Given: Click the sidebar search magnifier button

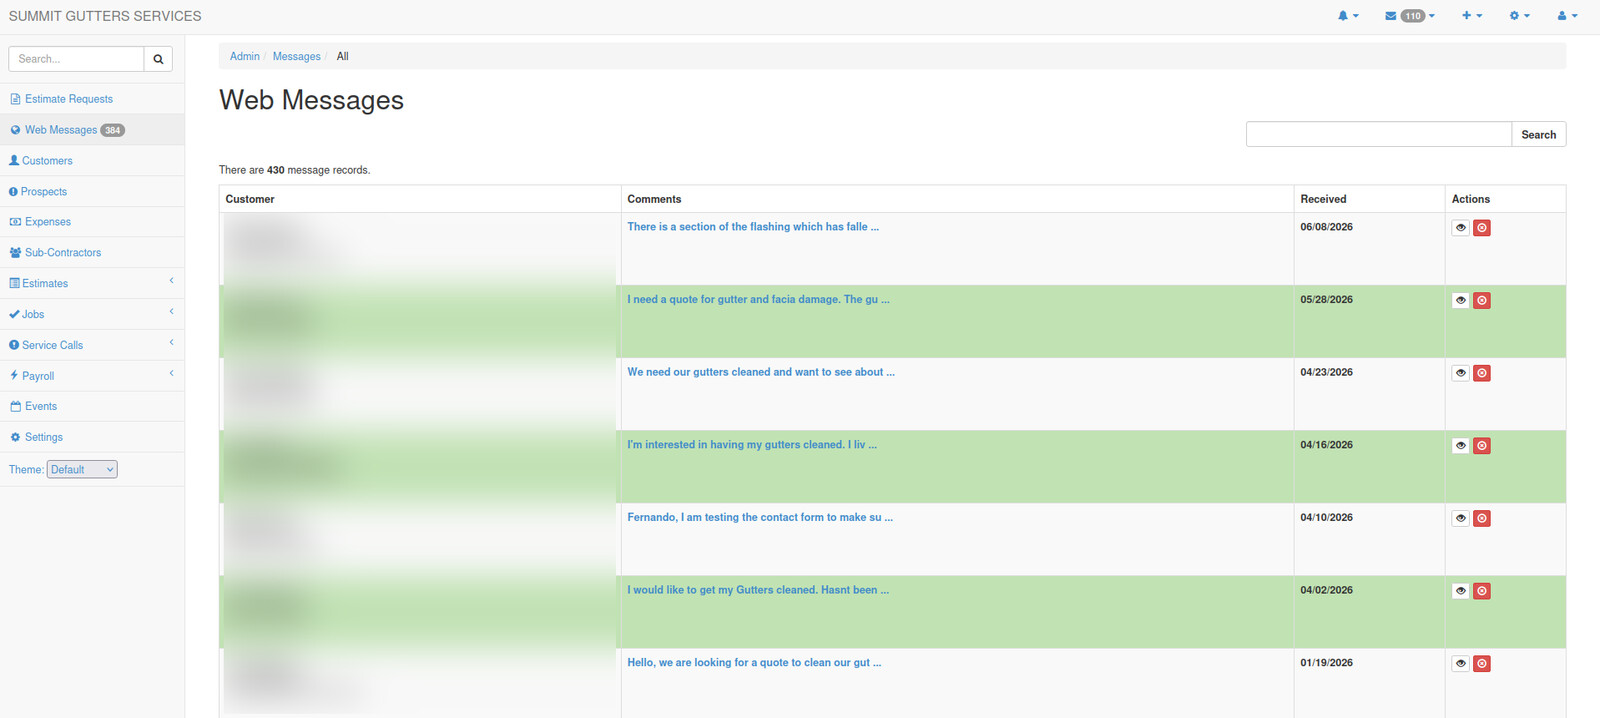Looking at the screenshot, I should (x=158, y=59).
